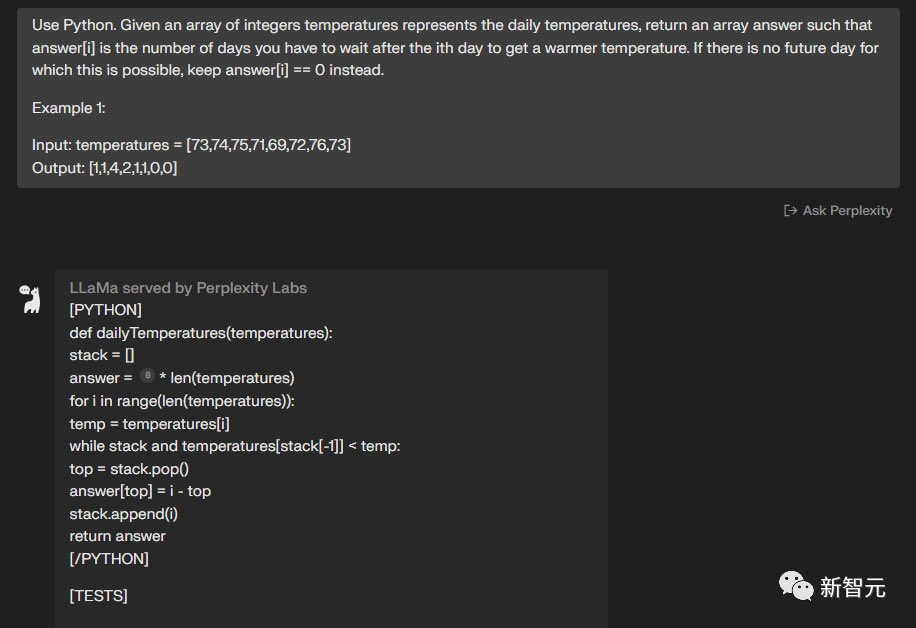Click the WeChat logo watermark
The width and height of the screenshot is (916, 628).
coord(796,586)
